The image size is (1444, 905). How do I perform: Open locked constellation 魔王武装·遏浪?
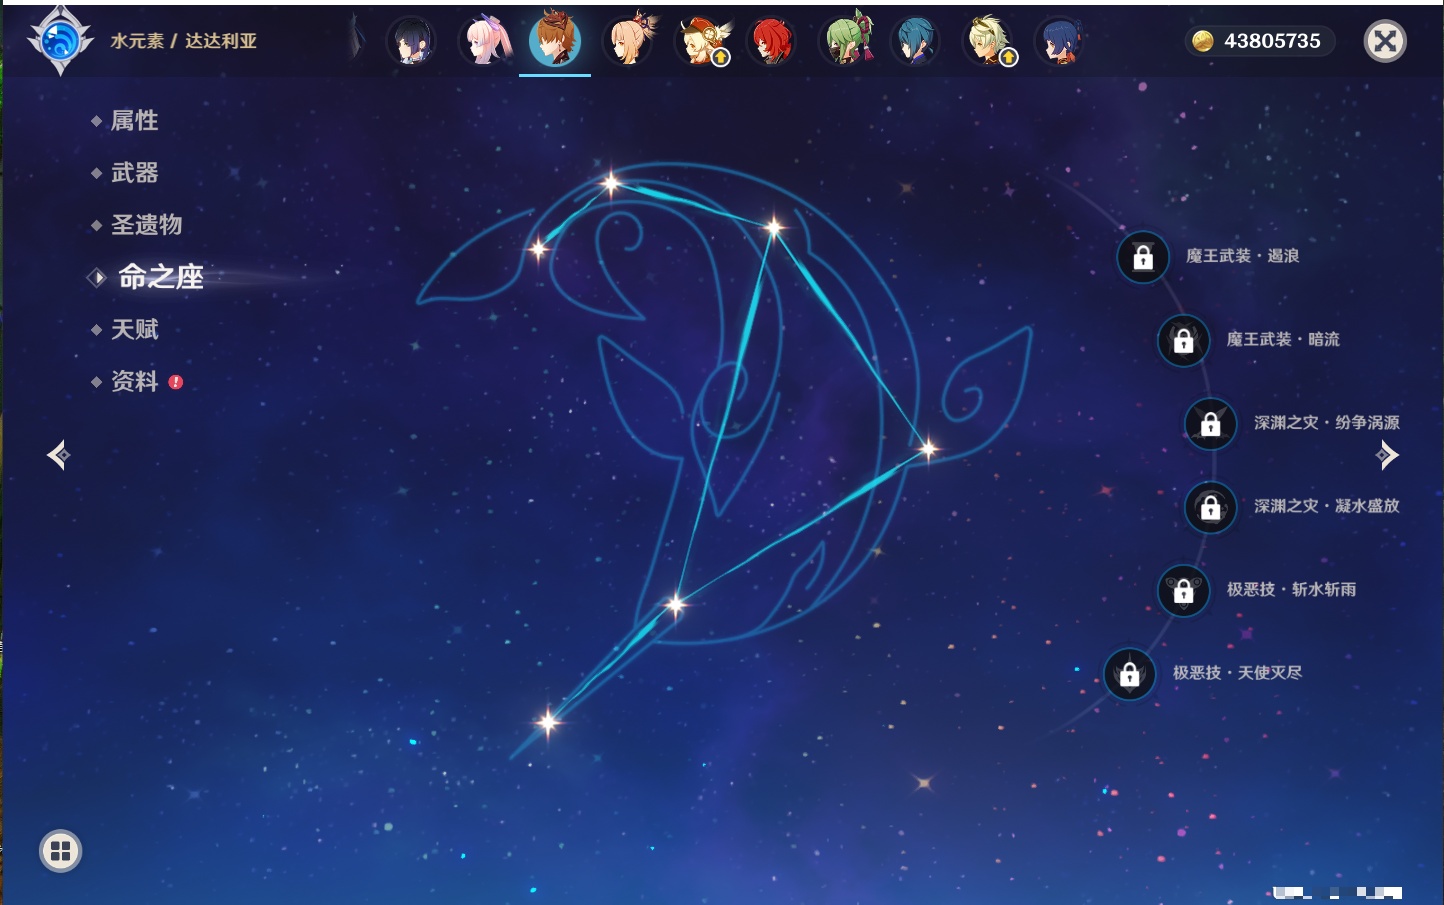(1143, 258)
